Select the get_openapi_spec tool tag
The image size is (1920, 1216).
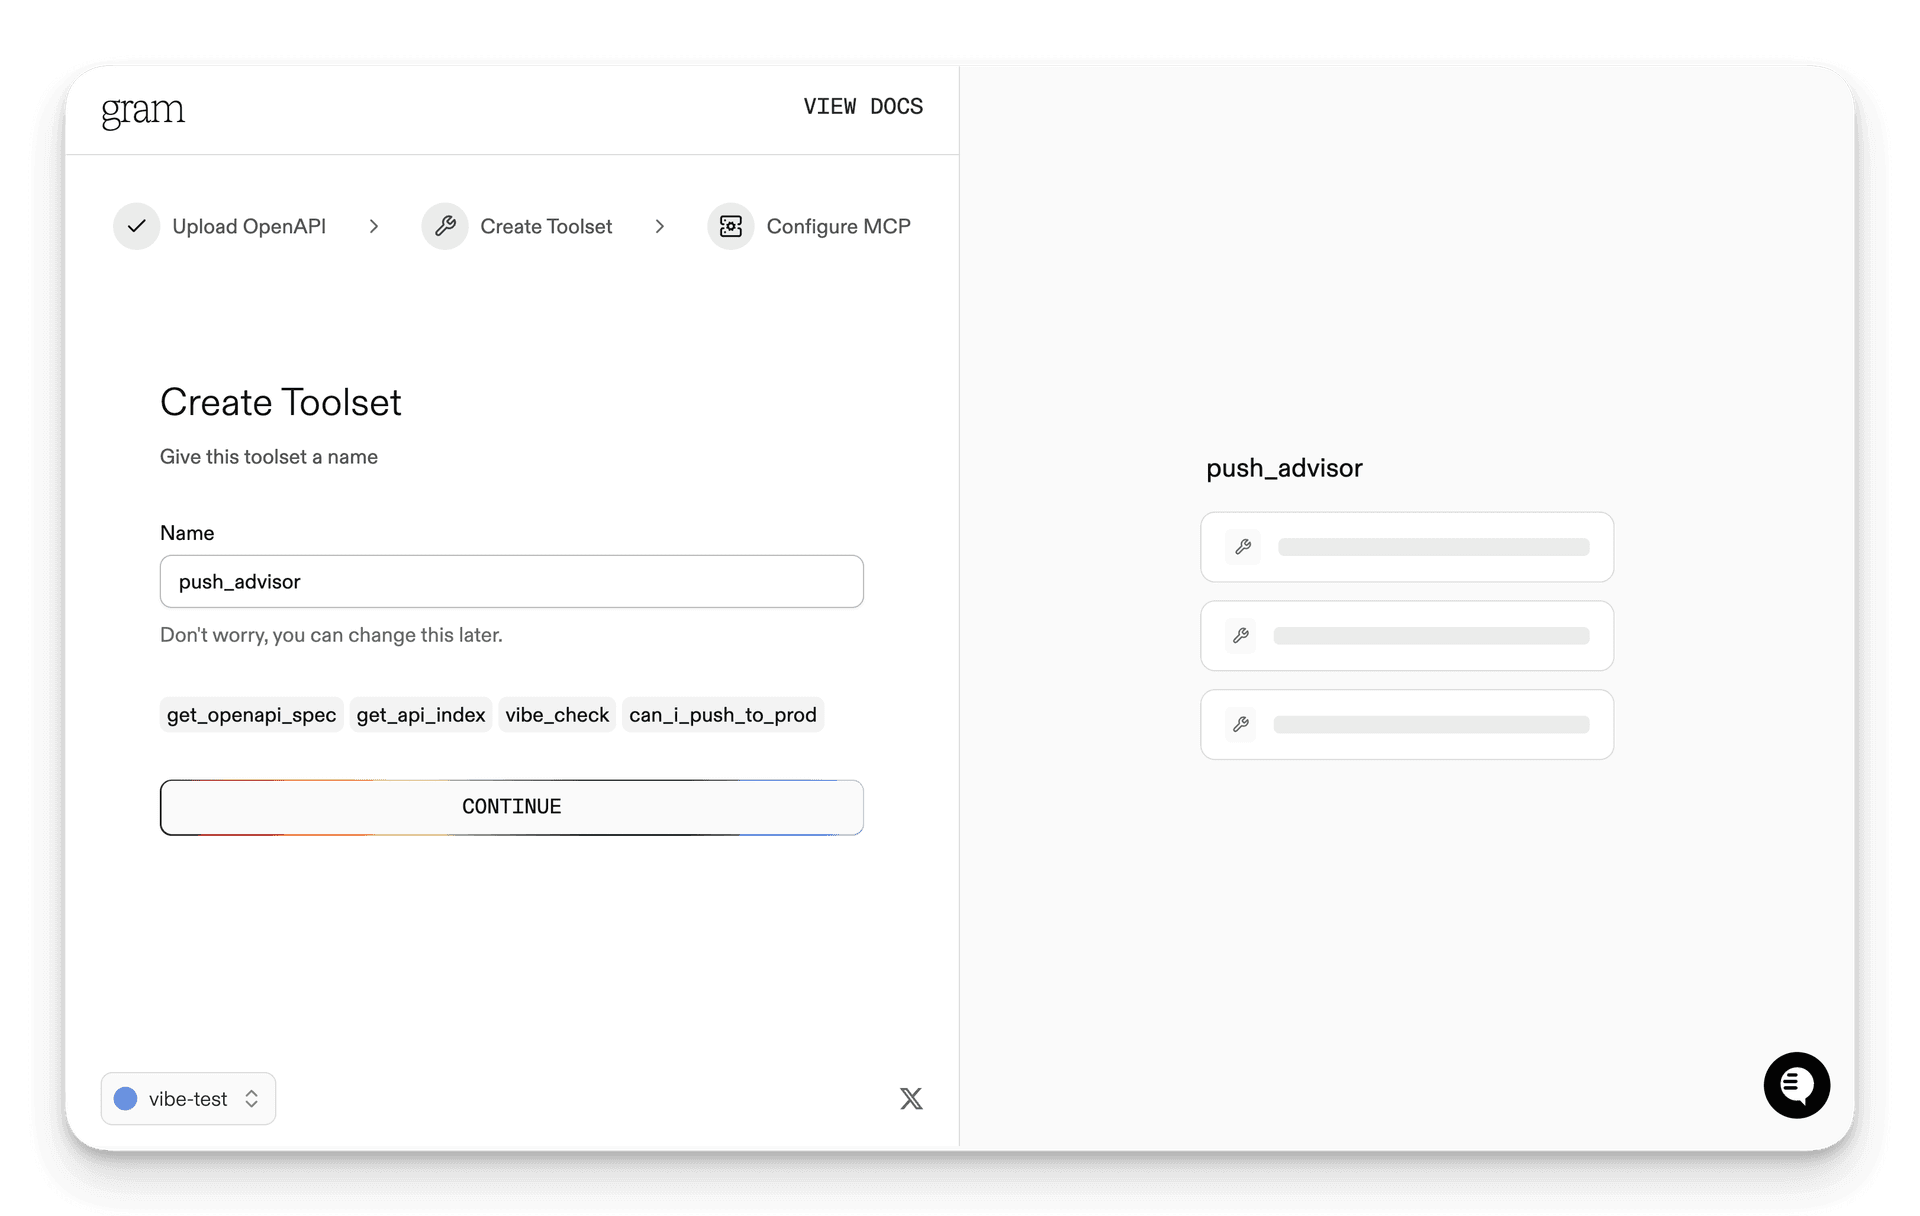point(251,714)
